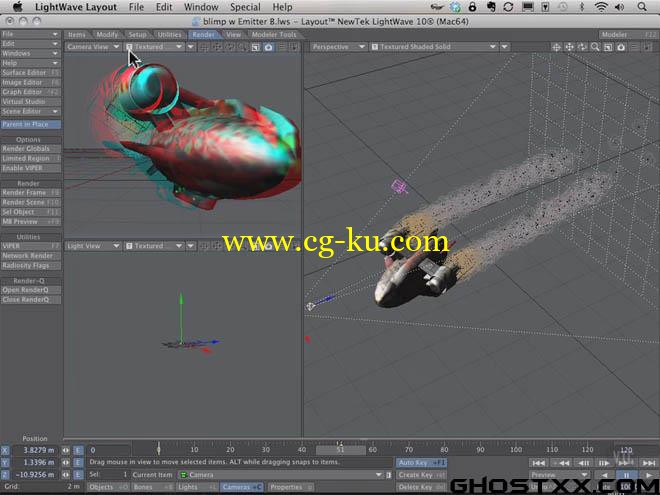Switch selection mode to Lights
Image resolution: width=660 pixels, height=495 pixels.
[197, 487]
